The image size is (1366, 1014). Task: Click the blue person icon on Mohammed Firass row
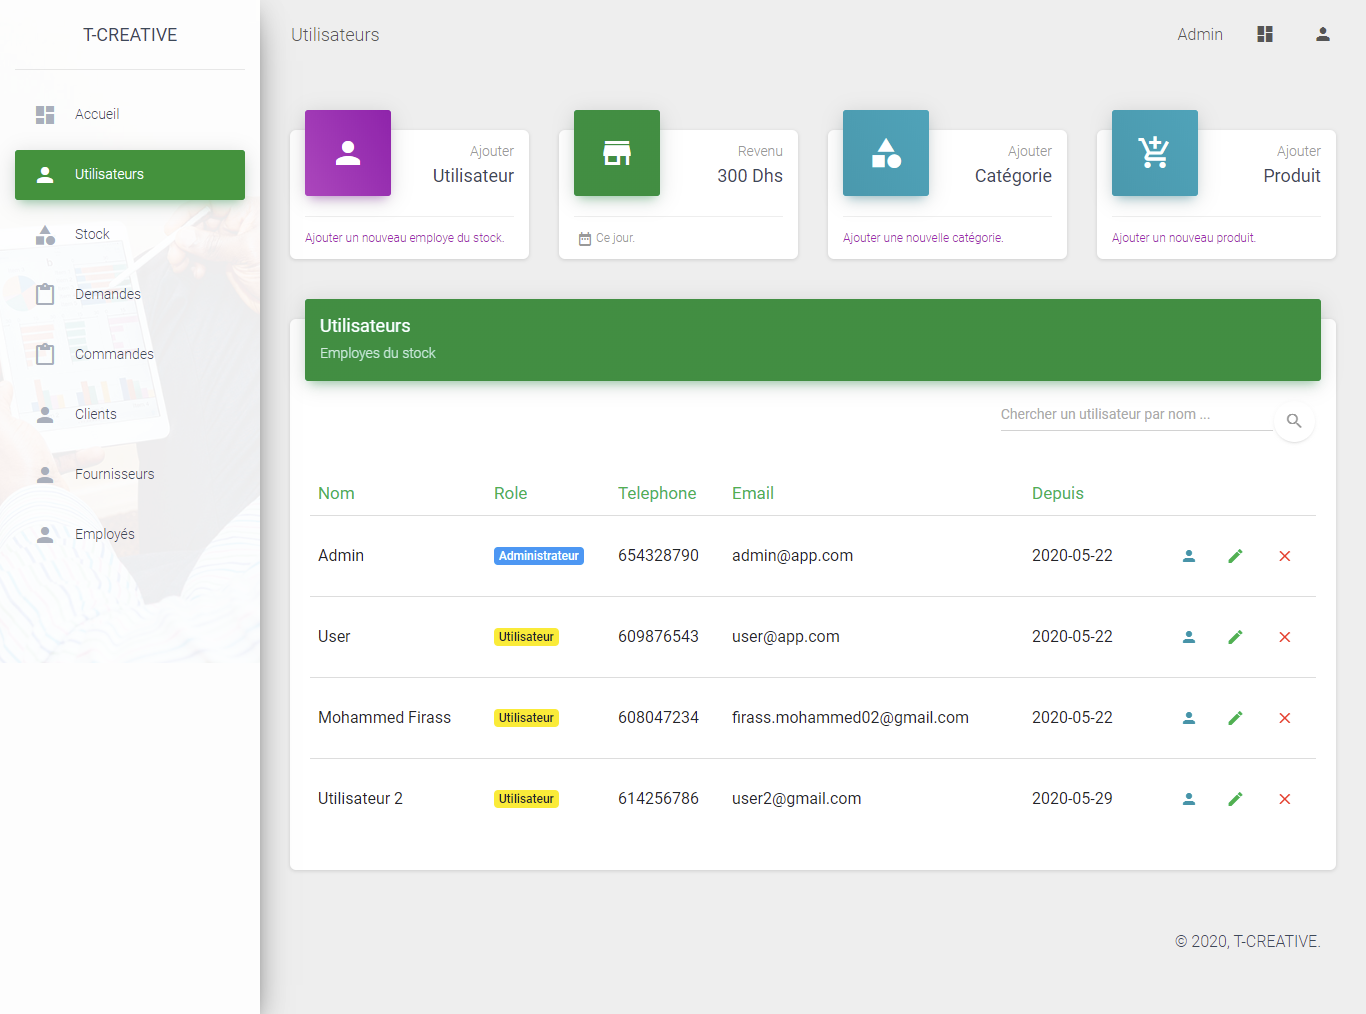pyautogui.click(x=1189, y=717)
